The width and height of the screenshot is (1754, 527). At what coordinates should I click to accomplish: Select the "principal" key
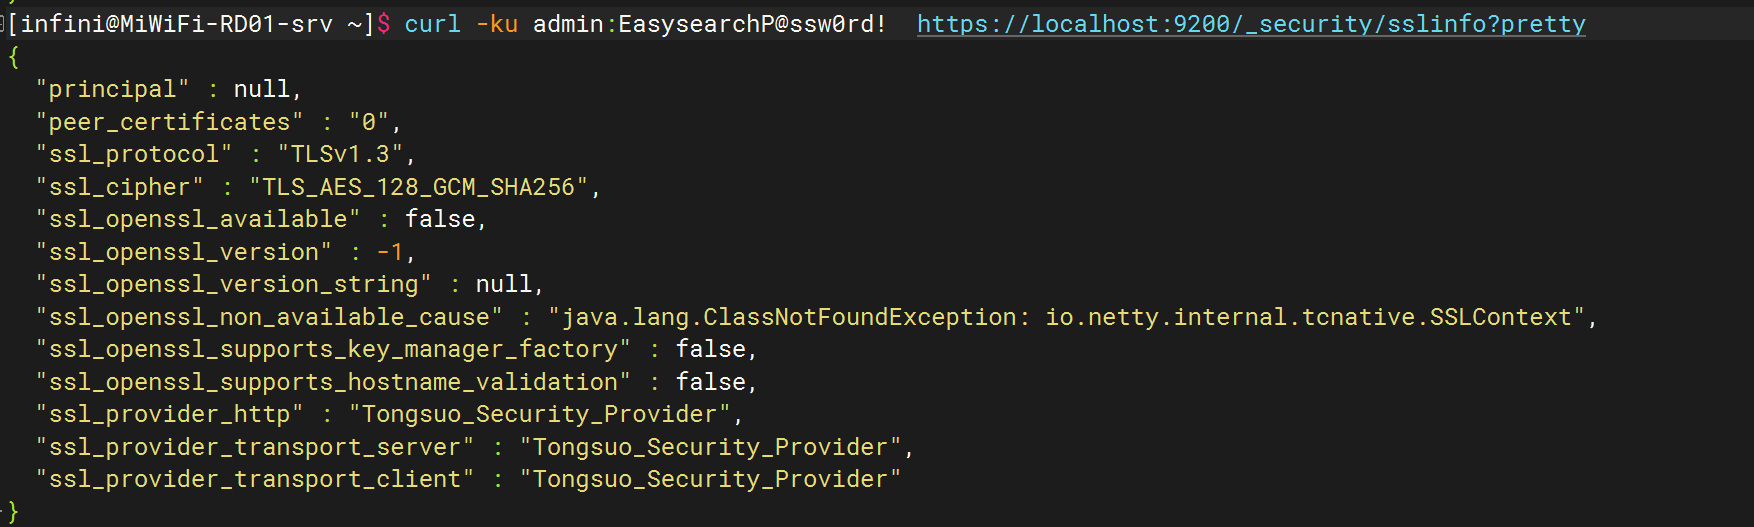[x=112, y=89]
